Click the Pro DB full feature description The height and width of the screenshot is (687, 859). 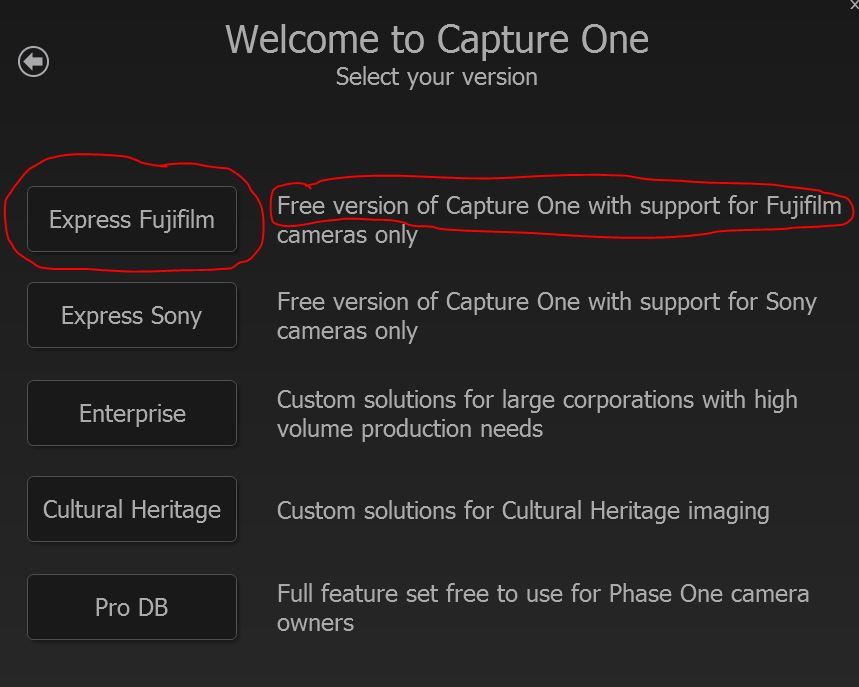pos(542,594)
